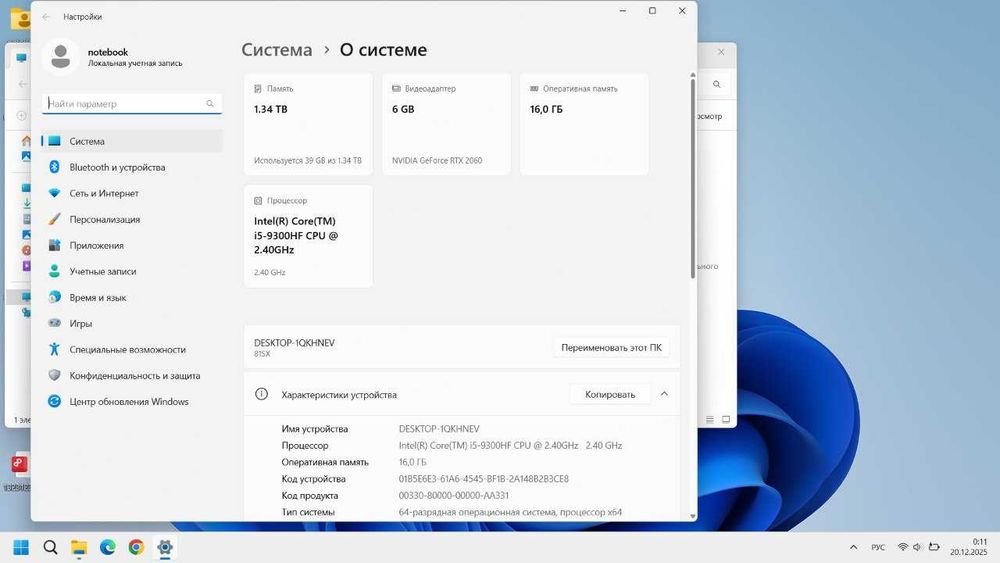Open Центр обновления Windows
Image resolution: width=1000 pixels, height=563 pixels.
(x=132, y=402)
